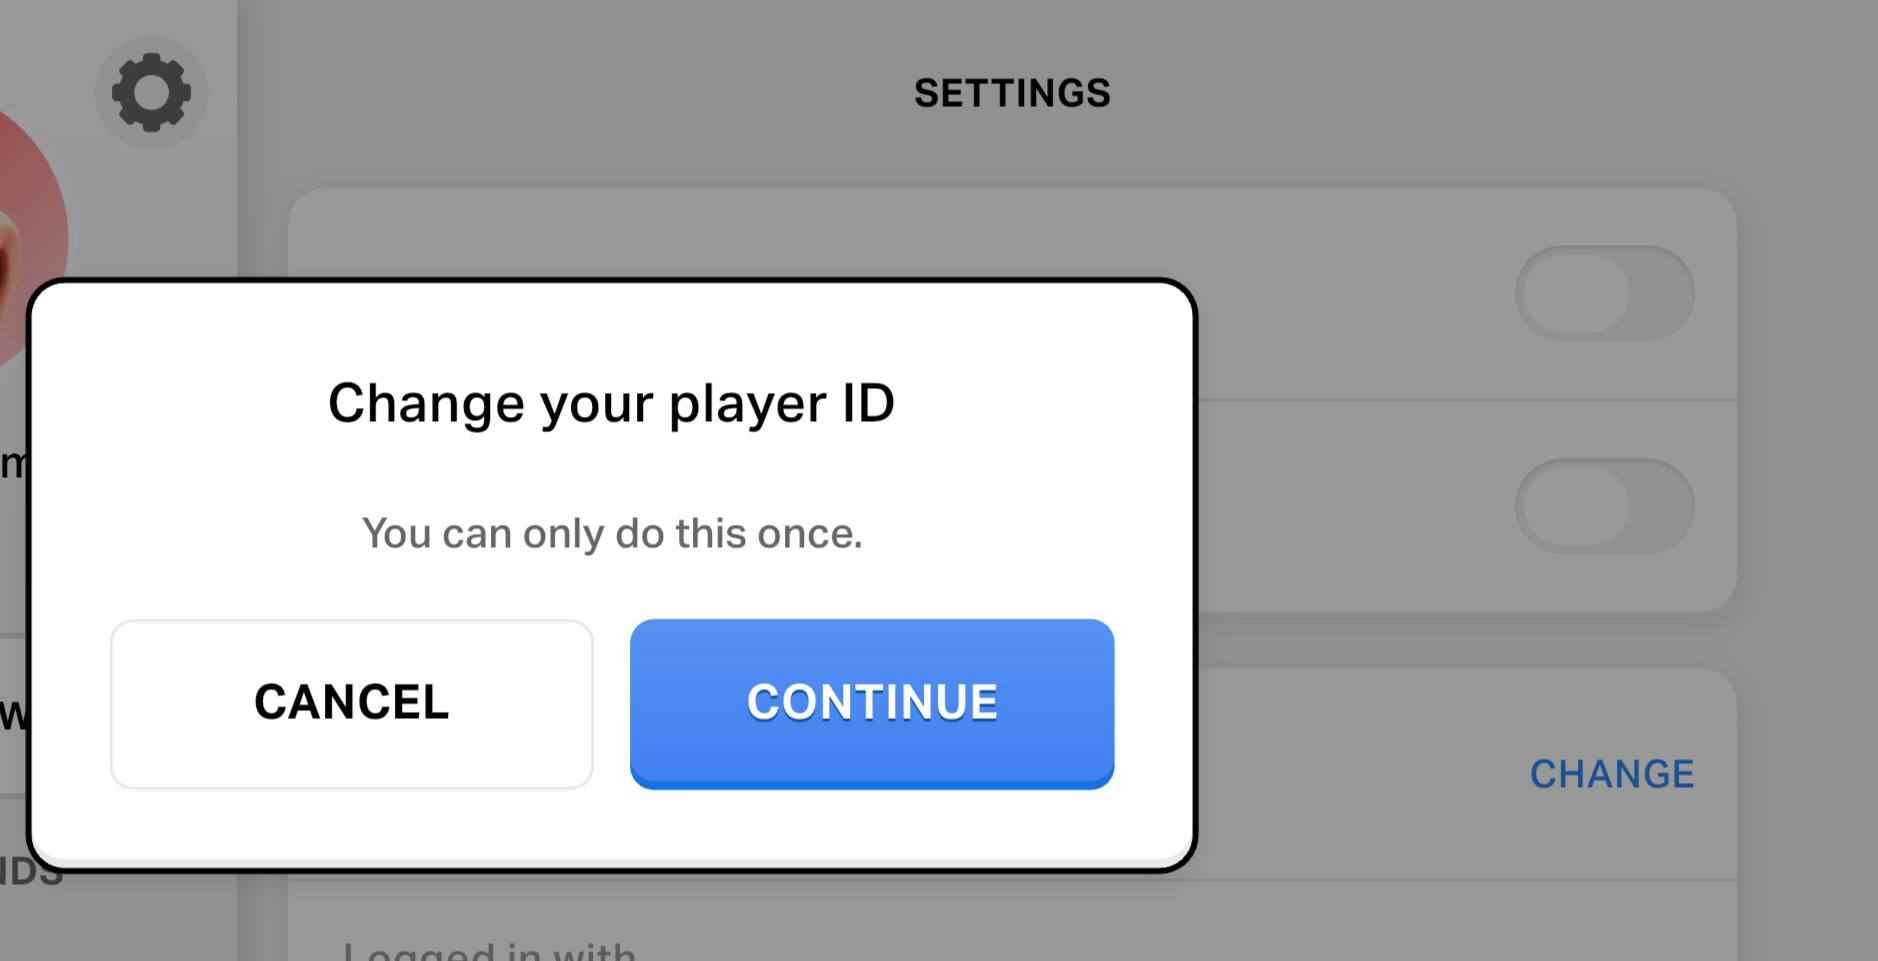The image size is (1878, 961).
Task: Select the blue CHANGE text near bottom right
Action: click(x=1612, y=772)
